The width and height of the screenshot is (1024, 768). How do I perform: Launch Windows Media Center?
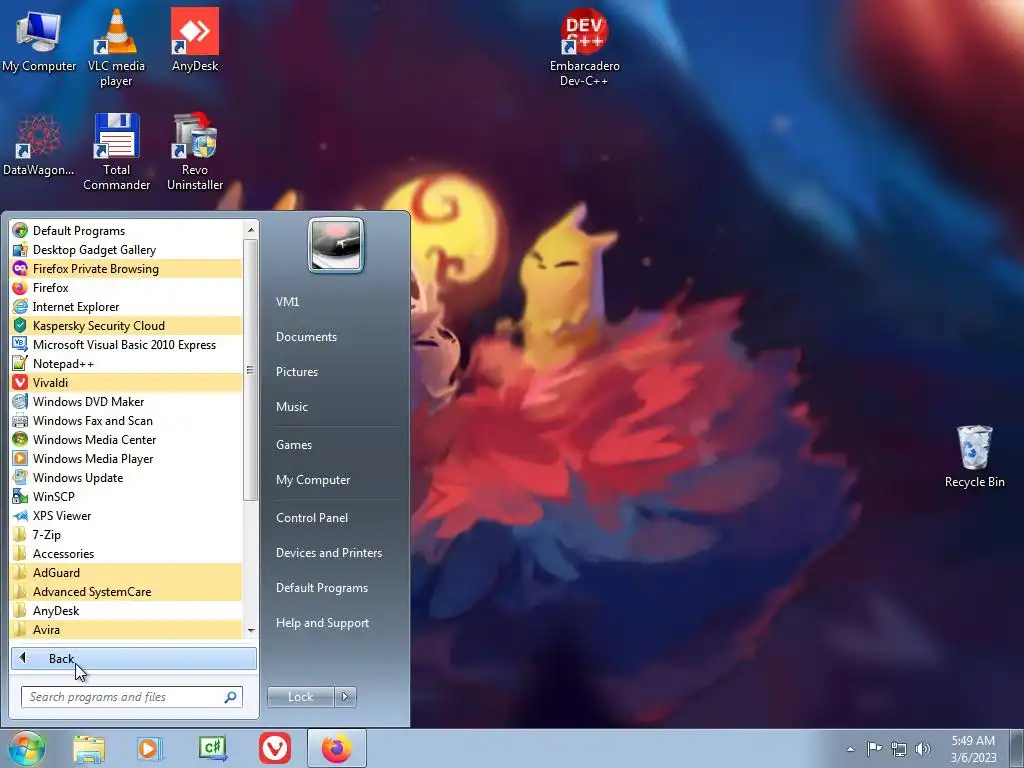pyautogui.click(x=127, y=440)
